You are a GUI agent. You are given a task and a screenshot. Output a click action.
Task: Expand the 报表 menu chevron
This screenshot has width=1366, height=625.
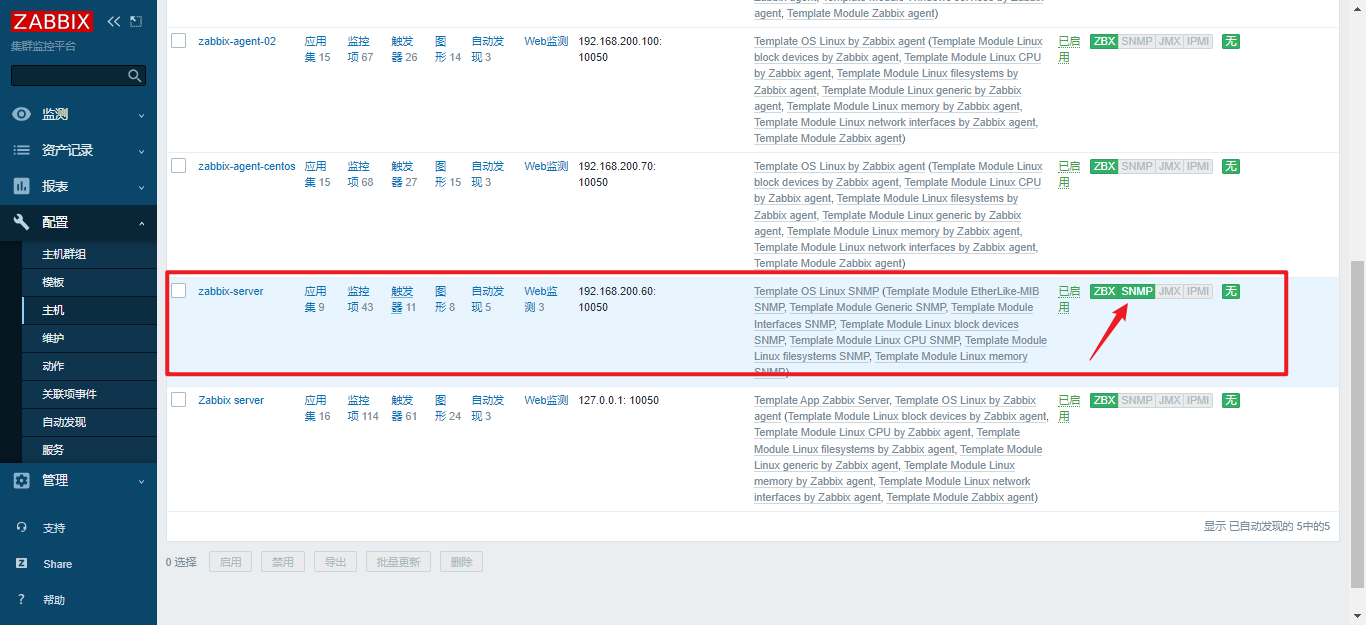pyautogui.click(x=141, y=187)
